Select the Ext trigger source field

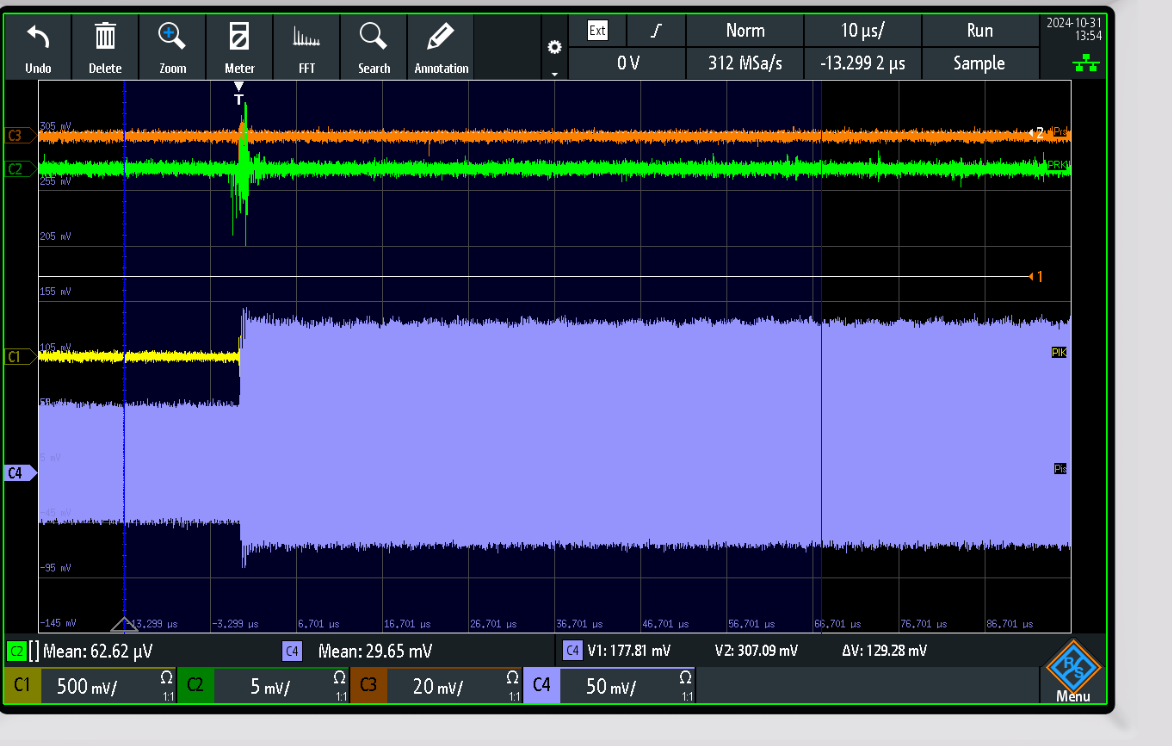(598, 31)
